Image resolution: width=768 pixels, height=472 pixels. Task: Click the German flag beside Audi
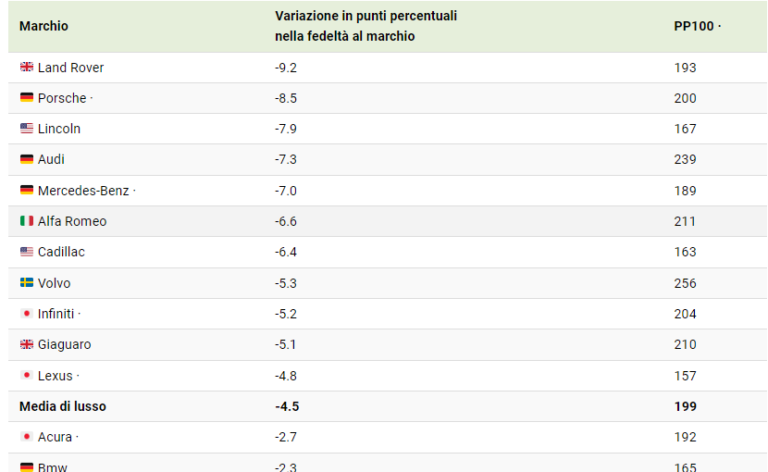[x=26, y=159]
